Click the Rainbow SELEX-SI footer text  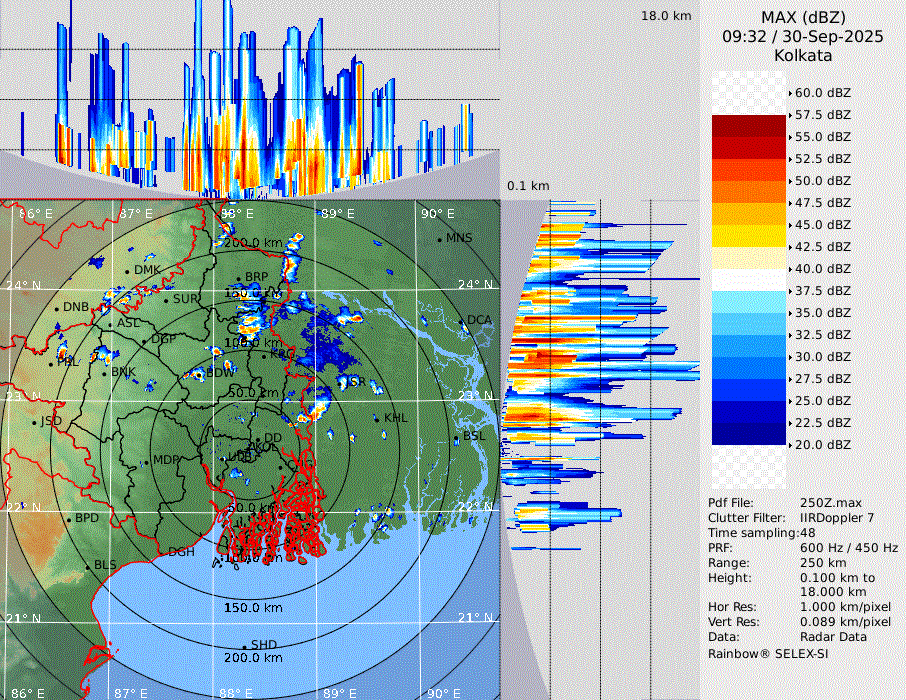tap(768, 653)
